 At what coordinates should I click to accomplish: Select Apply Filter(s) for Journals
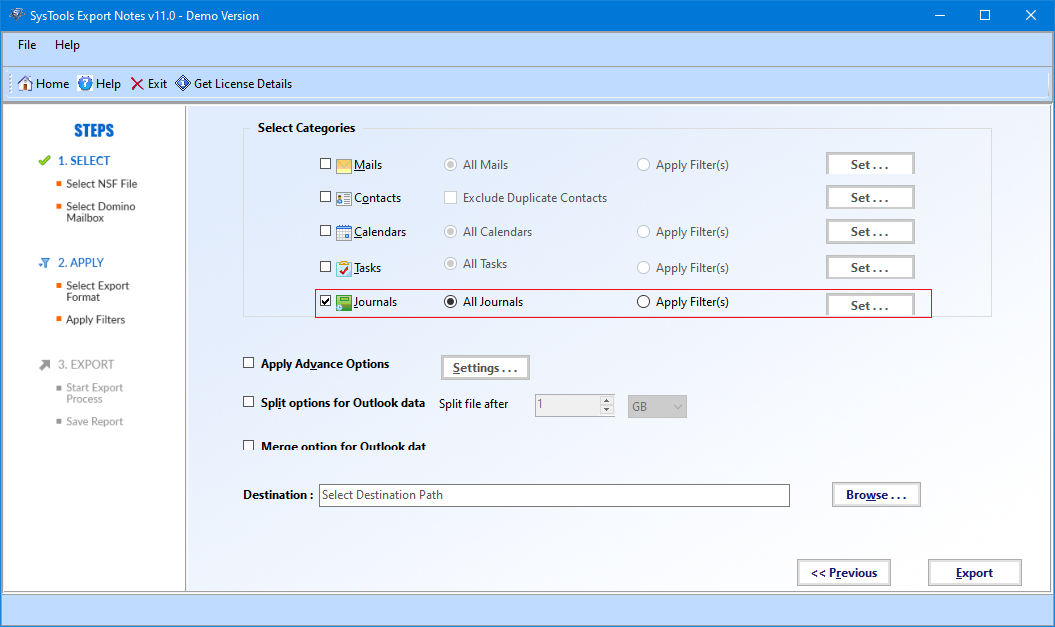(643, 302)
